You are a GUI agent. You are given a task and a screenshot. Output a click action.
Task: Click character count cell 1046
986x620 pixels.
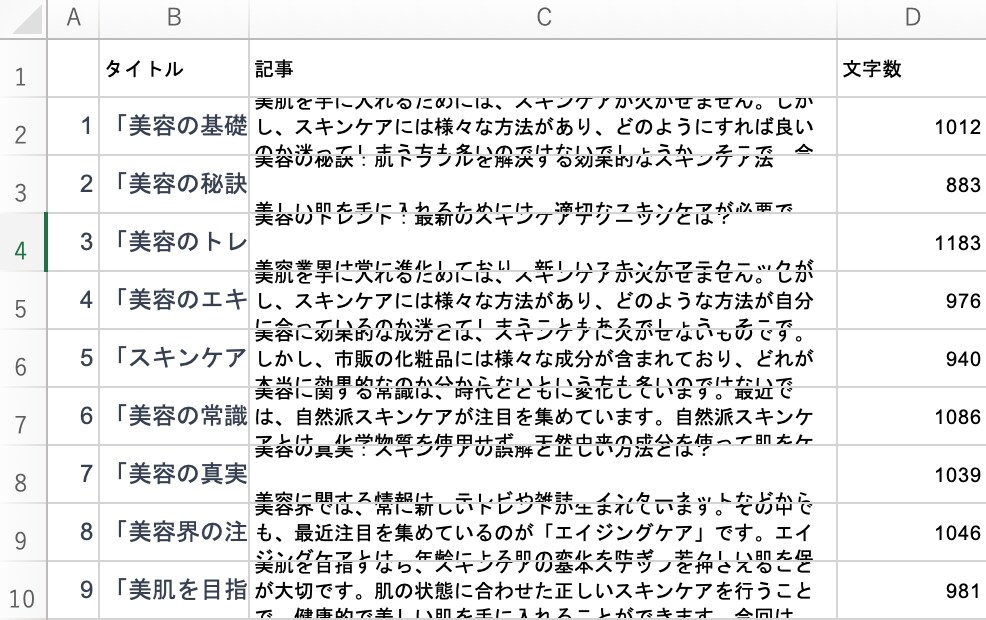click(912, 532)
